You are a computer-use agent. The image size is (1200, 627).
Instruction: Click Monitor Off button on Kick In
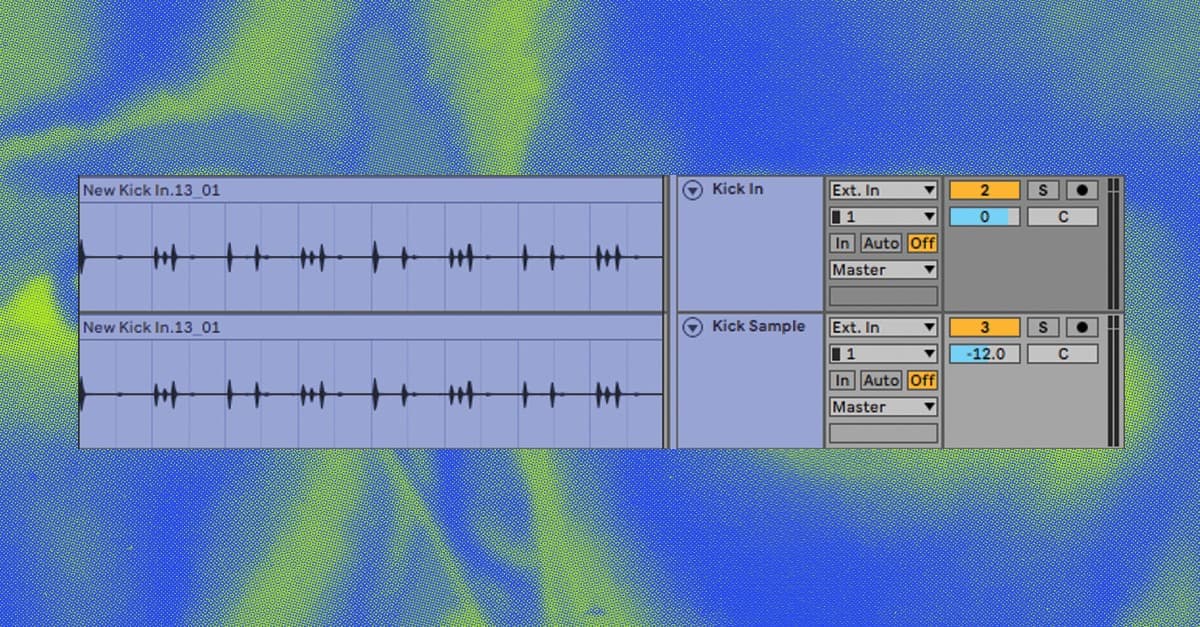click(922, 243)
